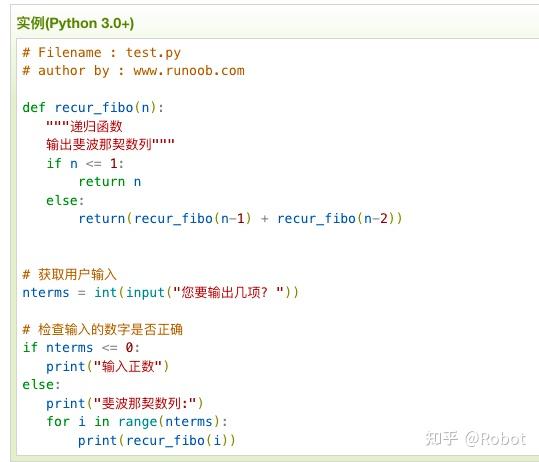Click the print("斐波那契数列:") statement
Viewport: 539px width, 462px height.
coord(125,404)
